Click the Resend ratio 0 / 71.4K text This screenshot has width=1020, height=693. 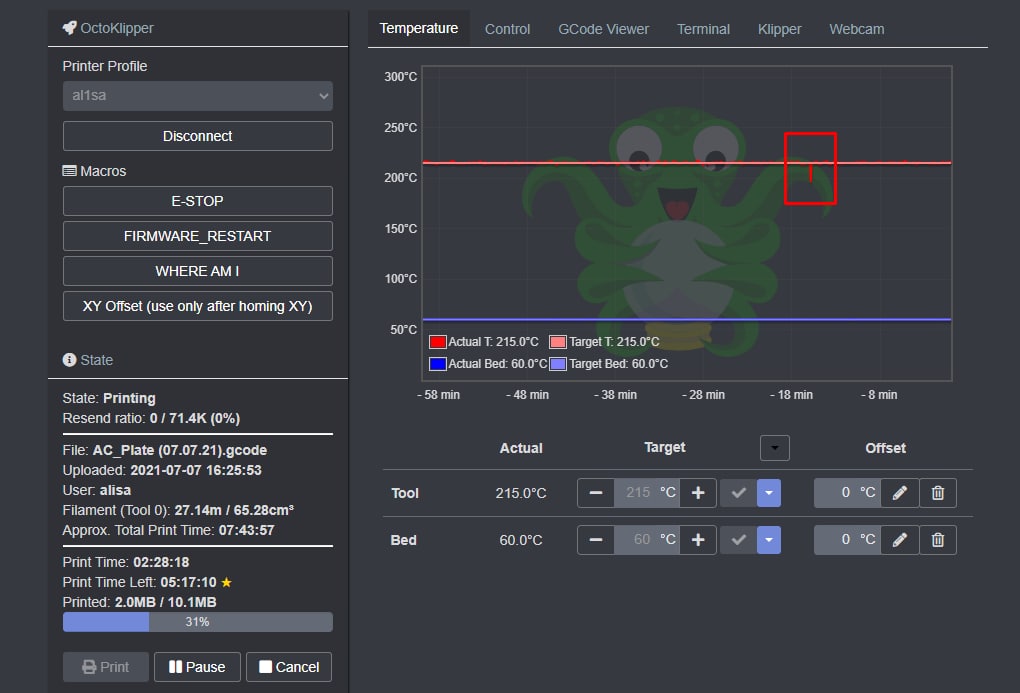coord(151,418)
